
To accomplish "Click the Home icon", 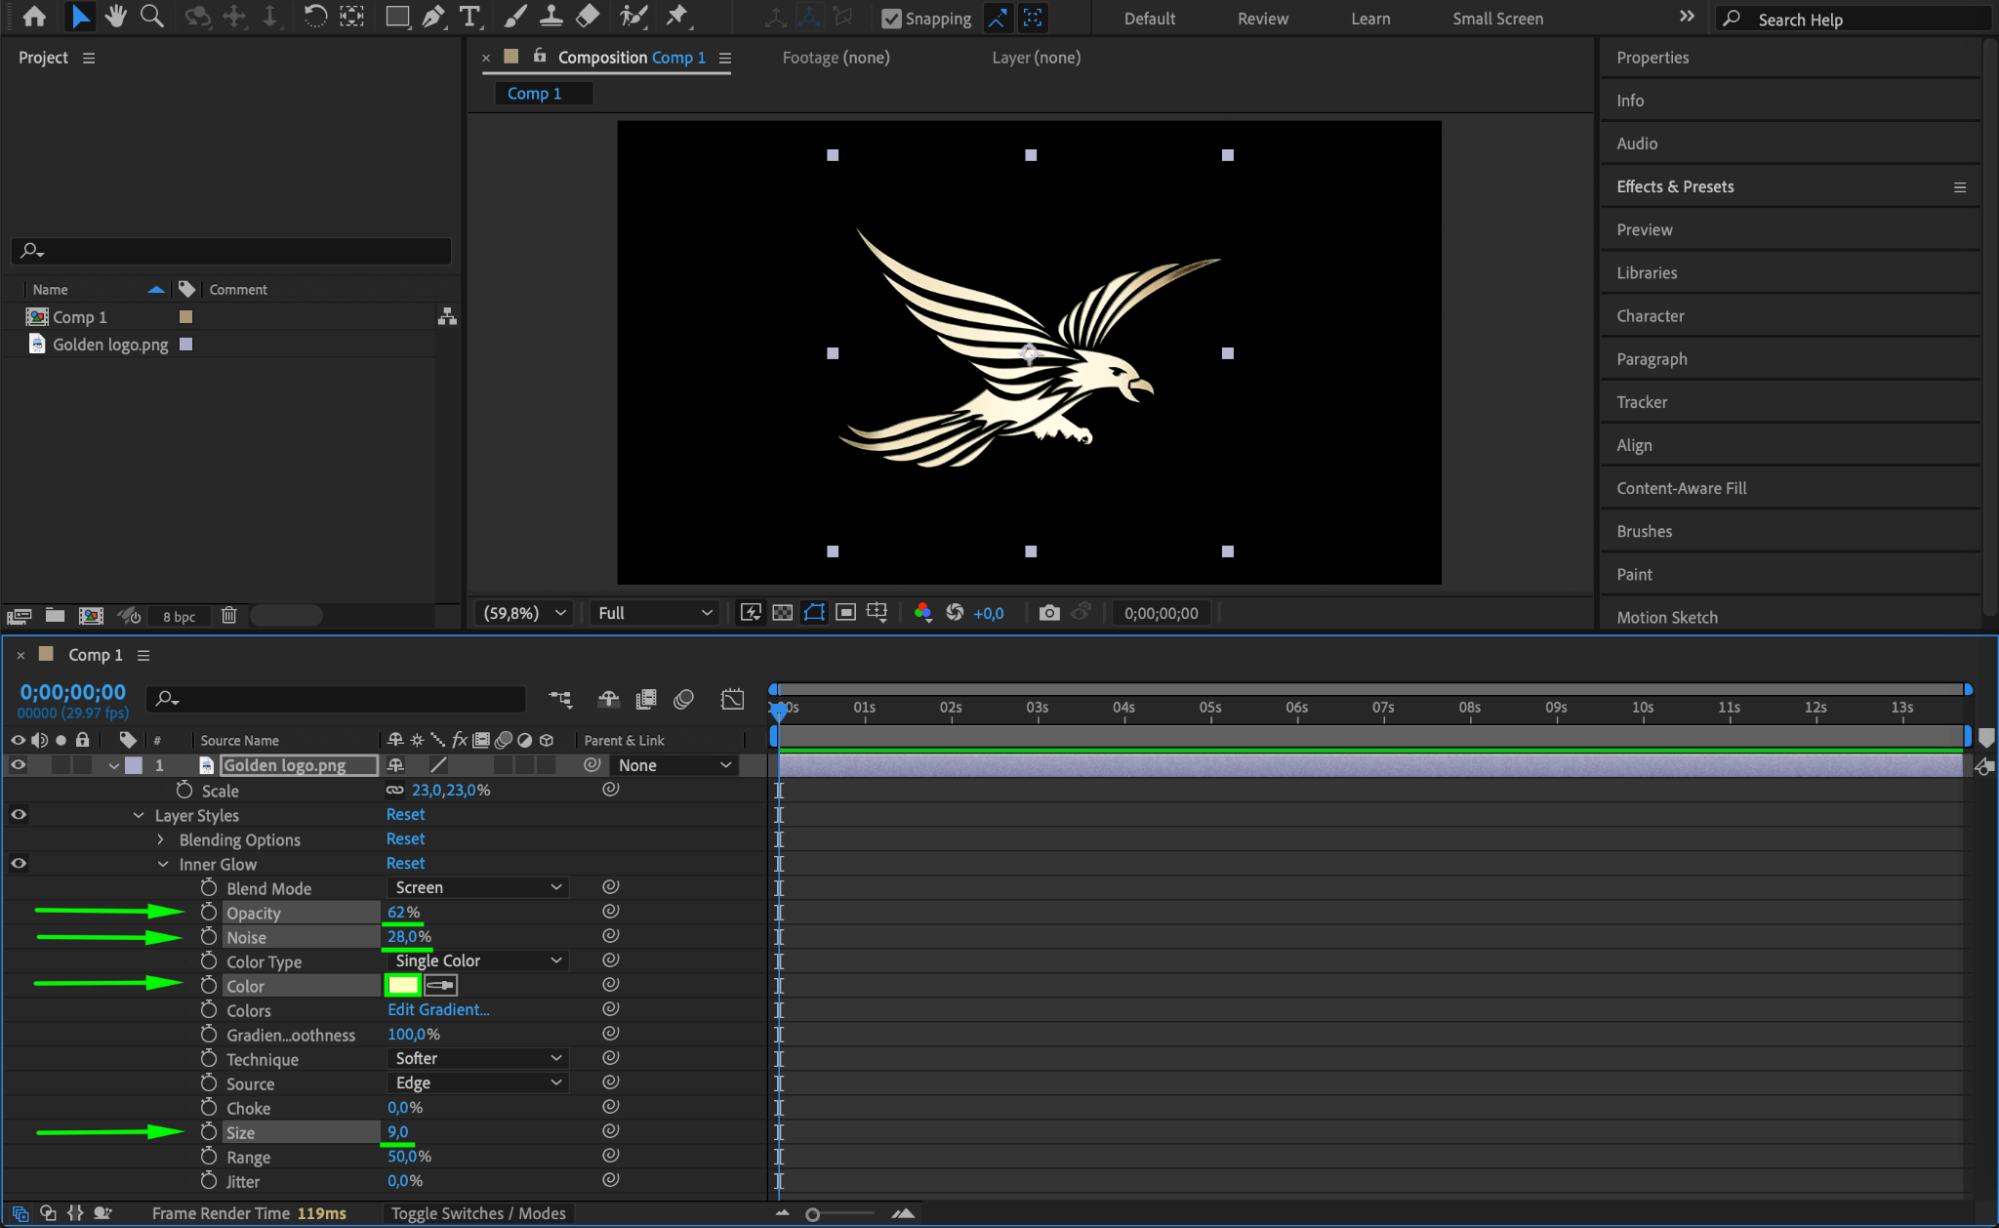I will [34, 16].
